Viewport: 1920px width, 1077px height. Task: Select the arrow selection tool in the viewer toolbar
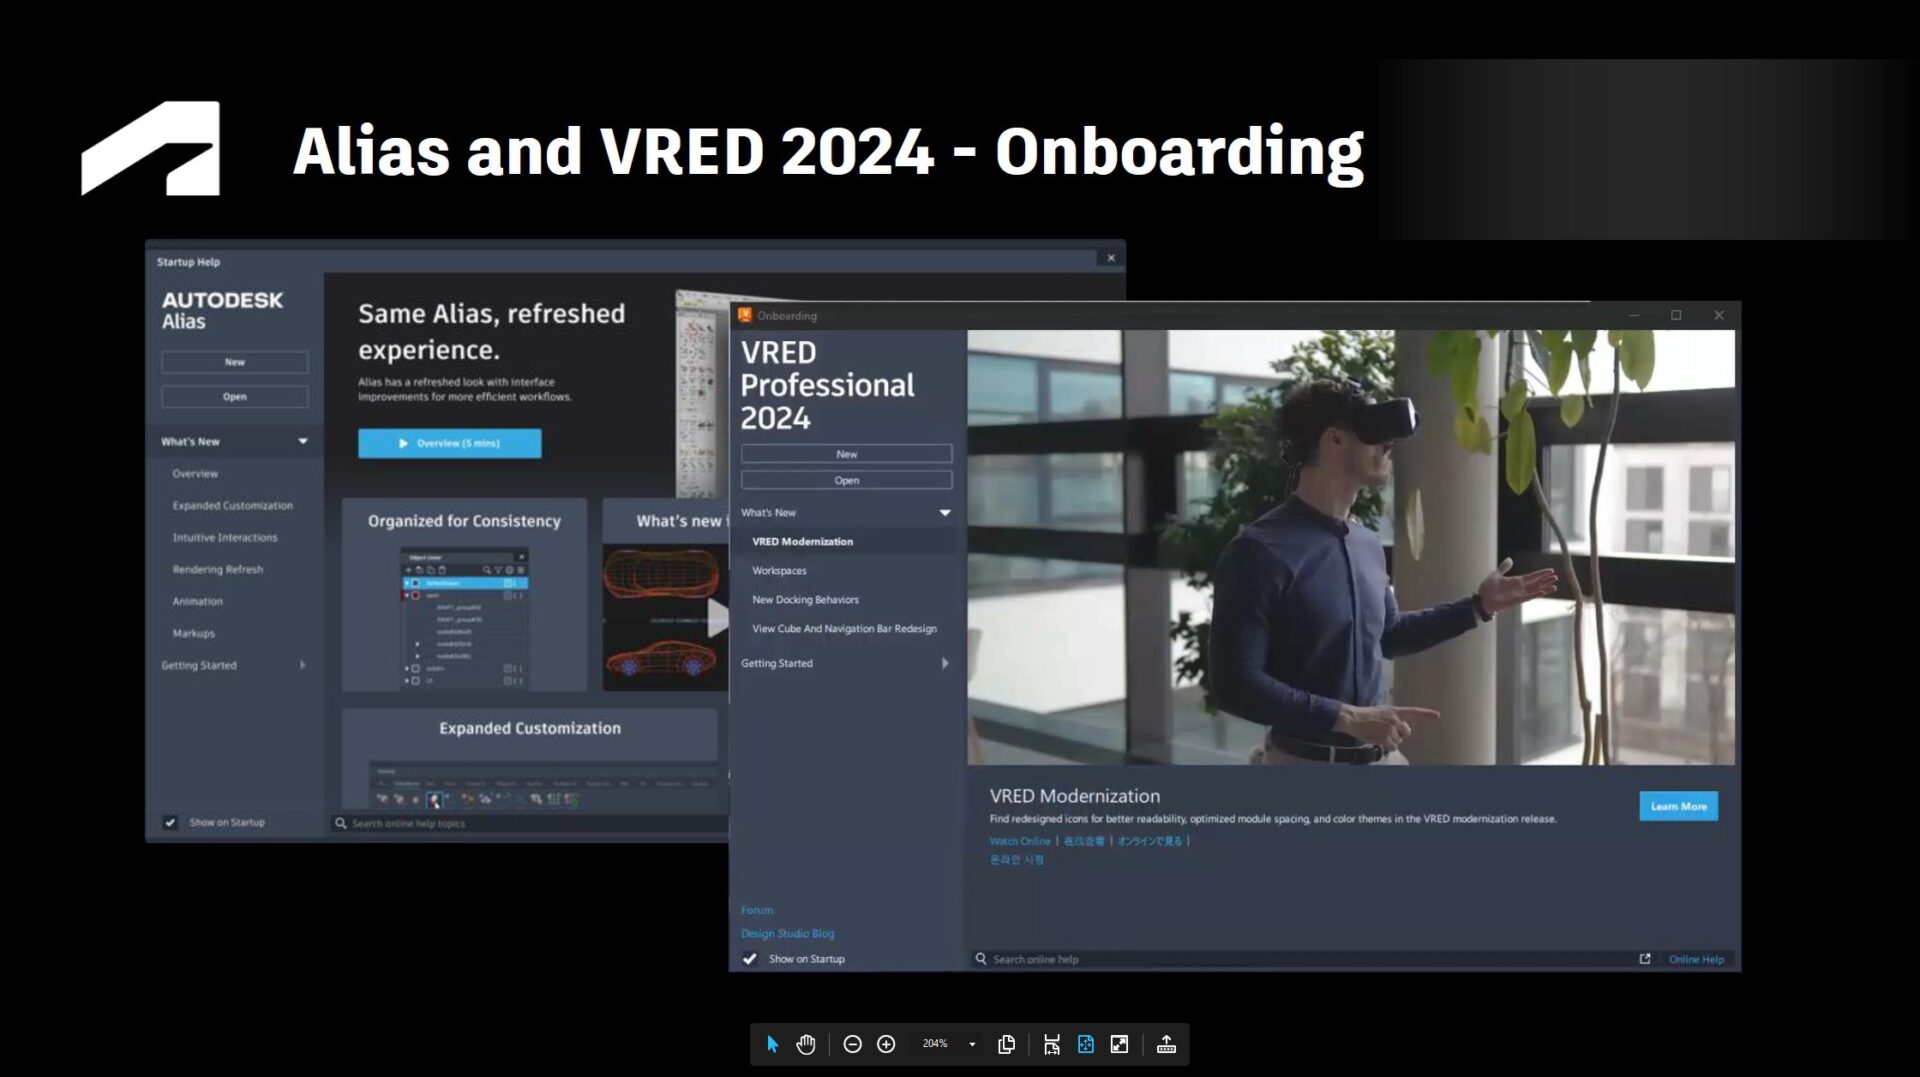click(772, 1044)
